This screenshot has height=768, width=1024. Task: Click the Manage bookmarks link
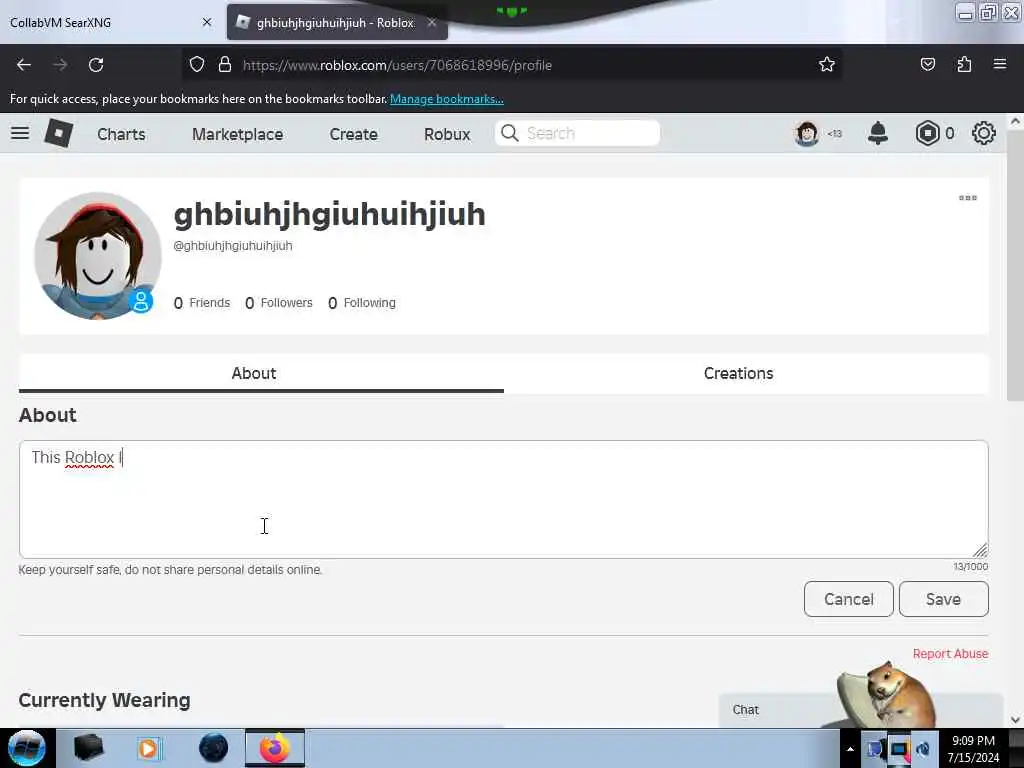(x=447, y=99)
